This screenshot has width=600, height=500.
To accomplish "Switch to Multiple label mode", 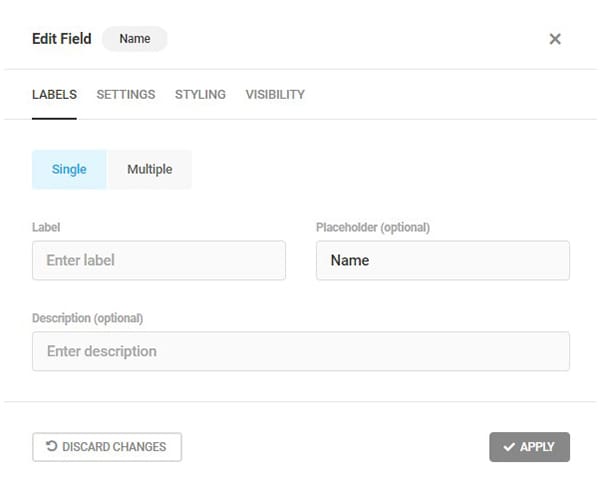I will click(x=149, y=170).
